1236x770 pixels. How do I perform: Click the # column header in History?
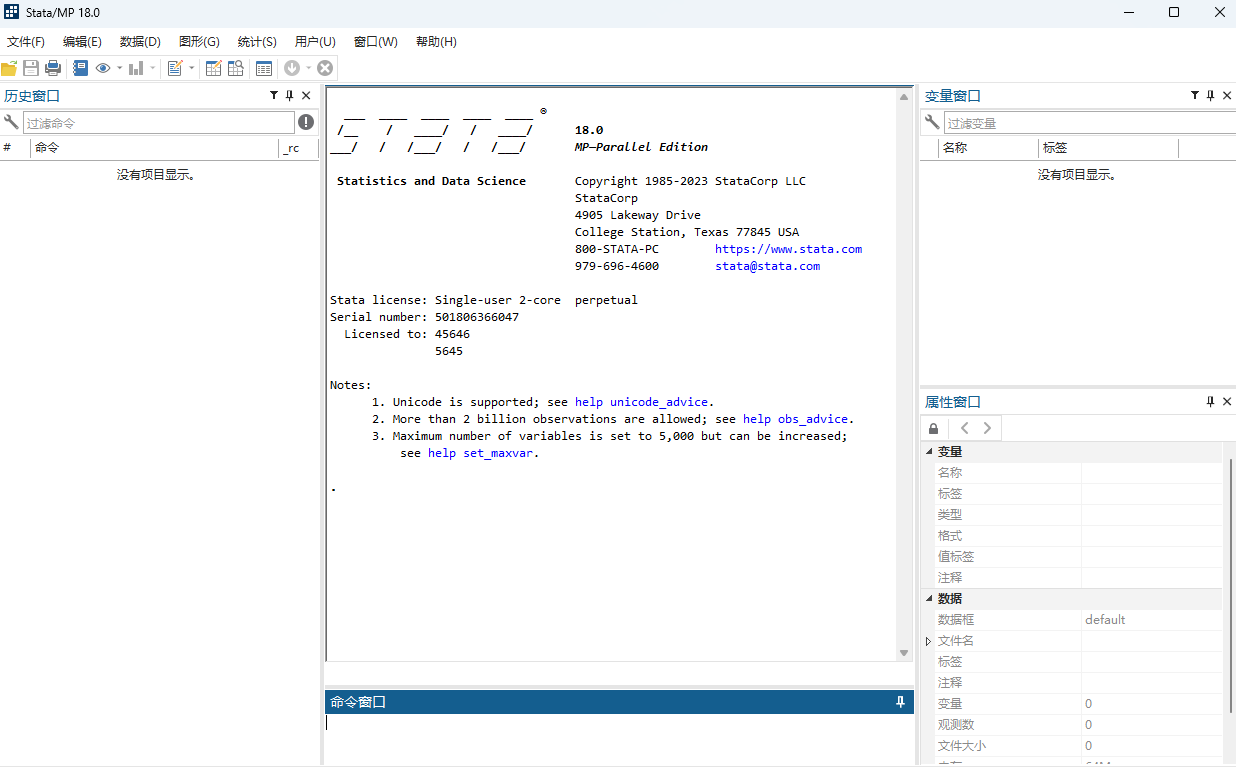(14, 148)
